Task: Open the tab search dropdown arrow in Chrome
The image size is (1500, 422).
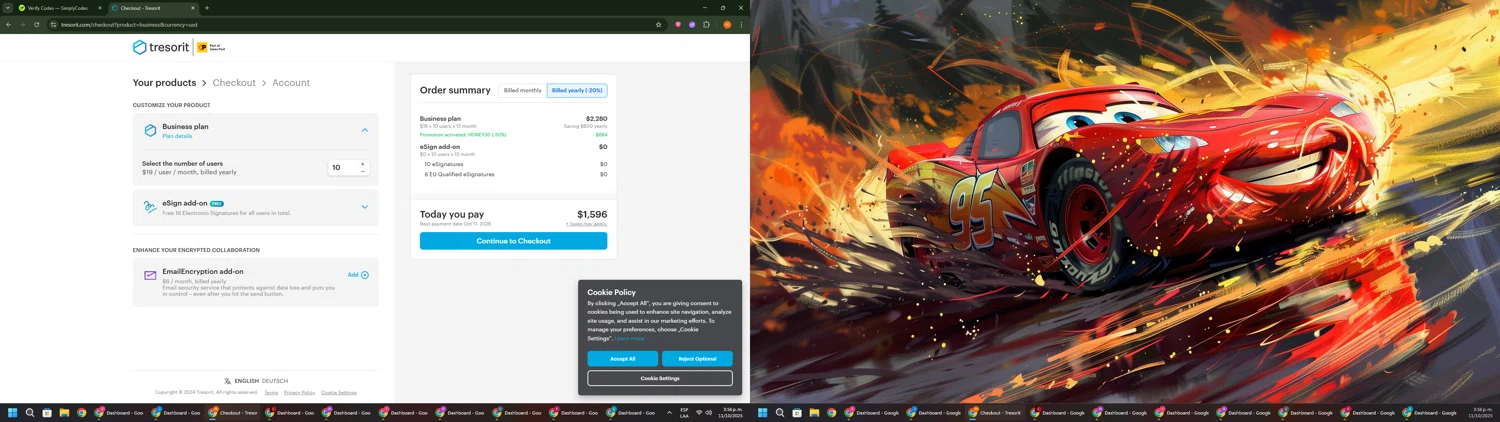Action: [7, 8]
